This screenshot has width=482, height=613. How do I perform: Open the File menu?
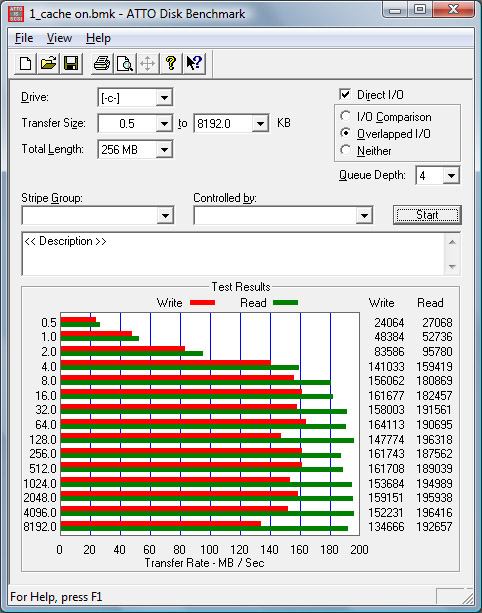(x=24, y=38)
